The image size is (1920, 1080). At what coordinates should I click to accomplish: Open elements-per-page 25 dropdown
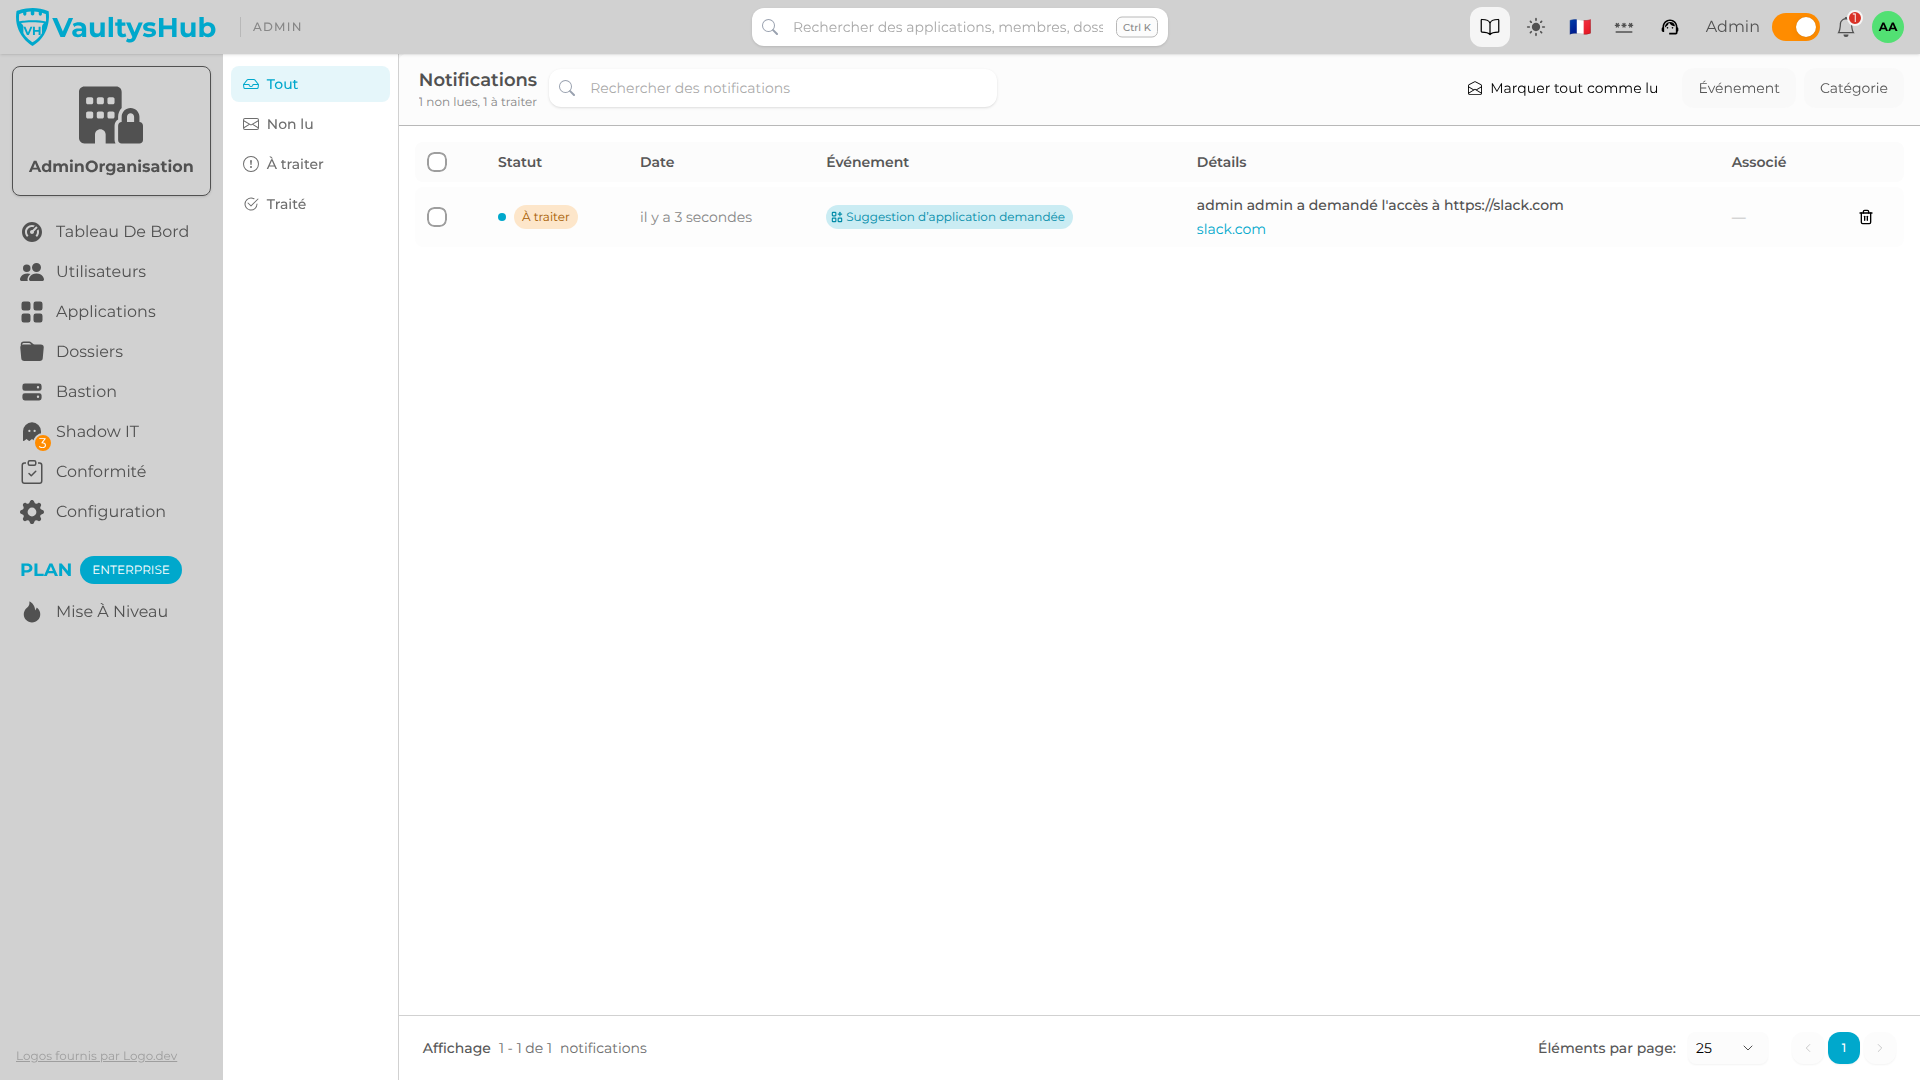click(1726, 1048)
